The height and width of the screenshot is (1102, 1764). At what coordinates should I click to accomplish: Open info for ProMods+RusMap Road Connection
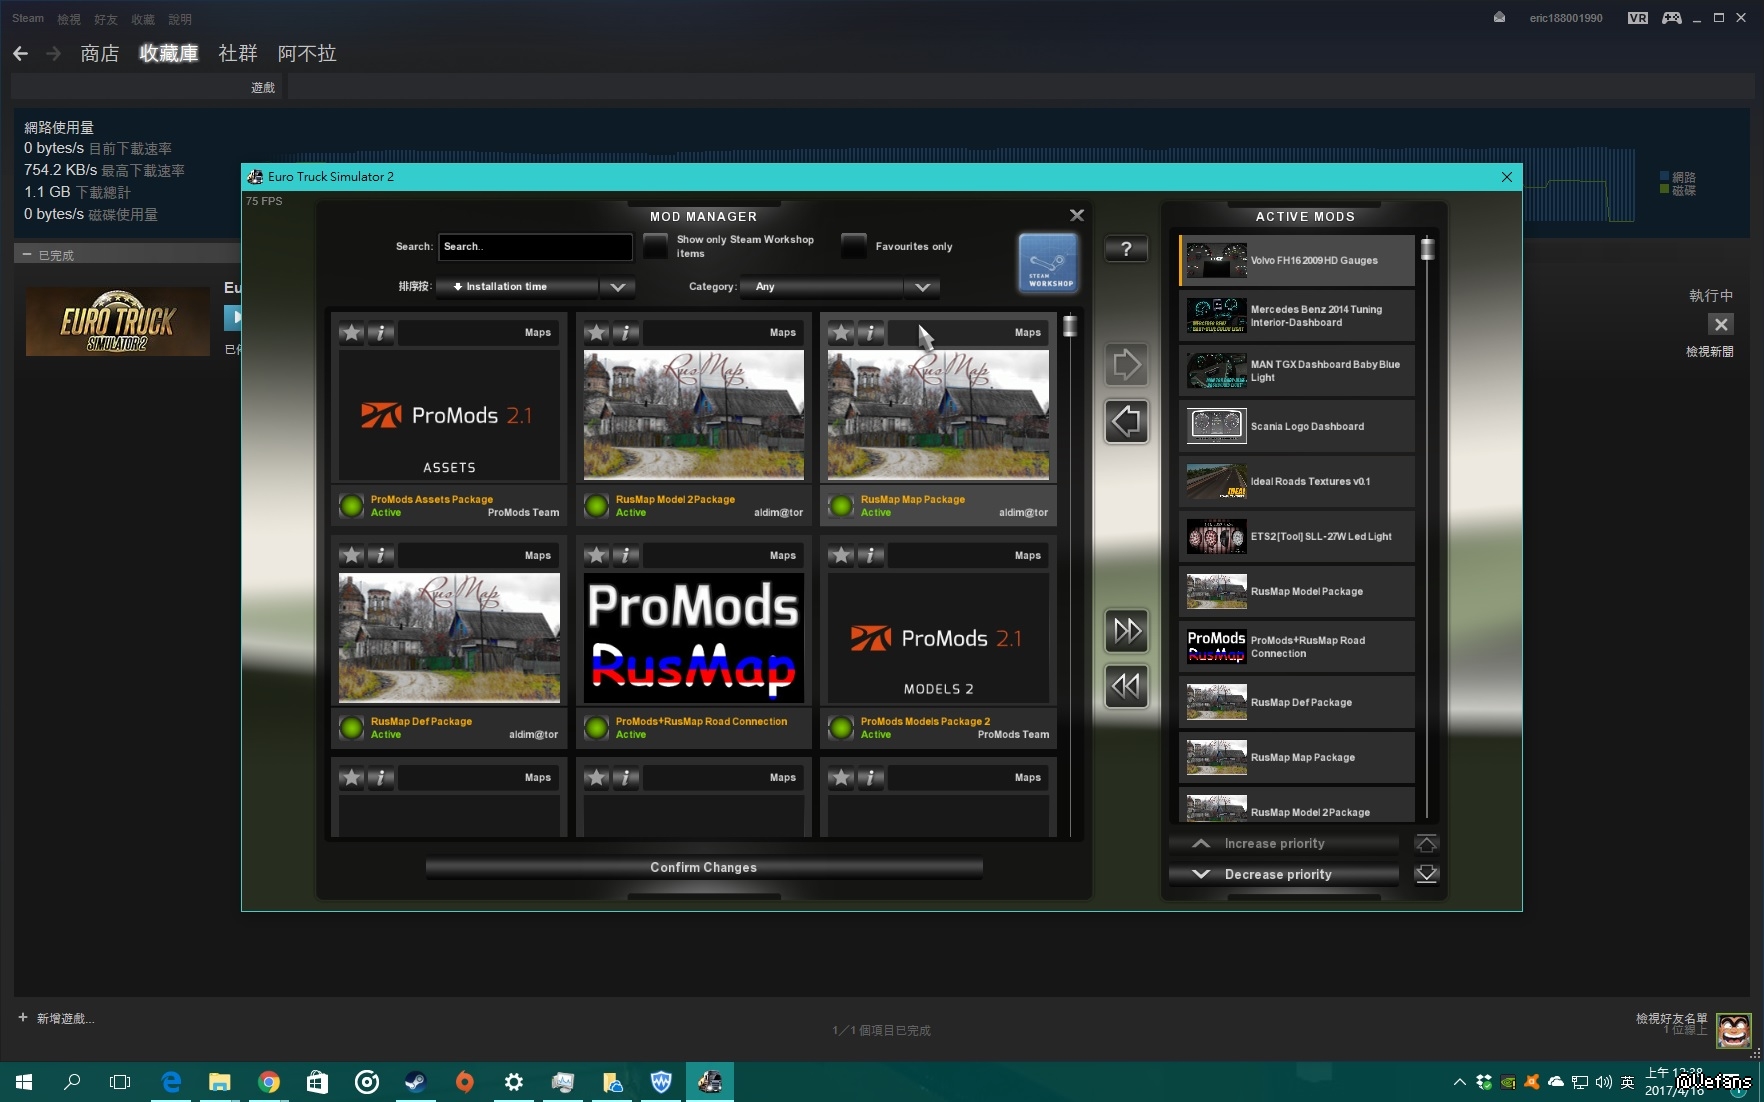(x=626, y=555)
